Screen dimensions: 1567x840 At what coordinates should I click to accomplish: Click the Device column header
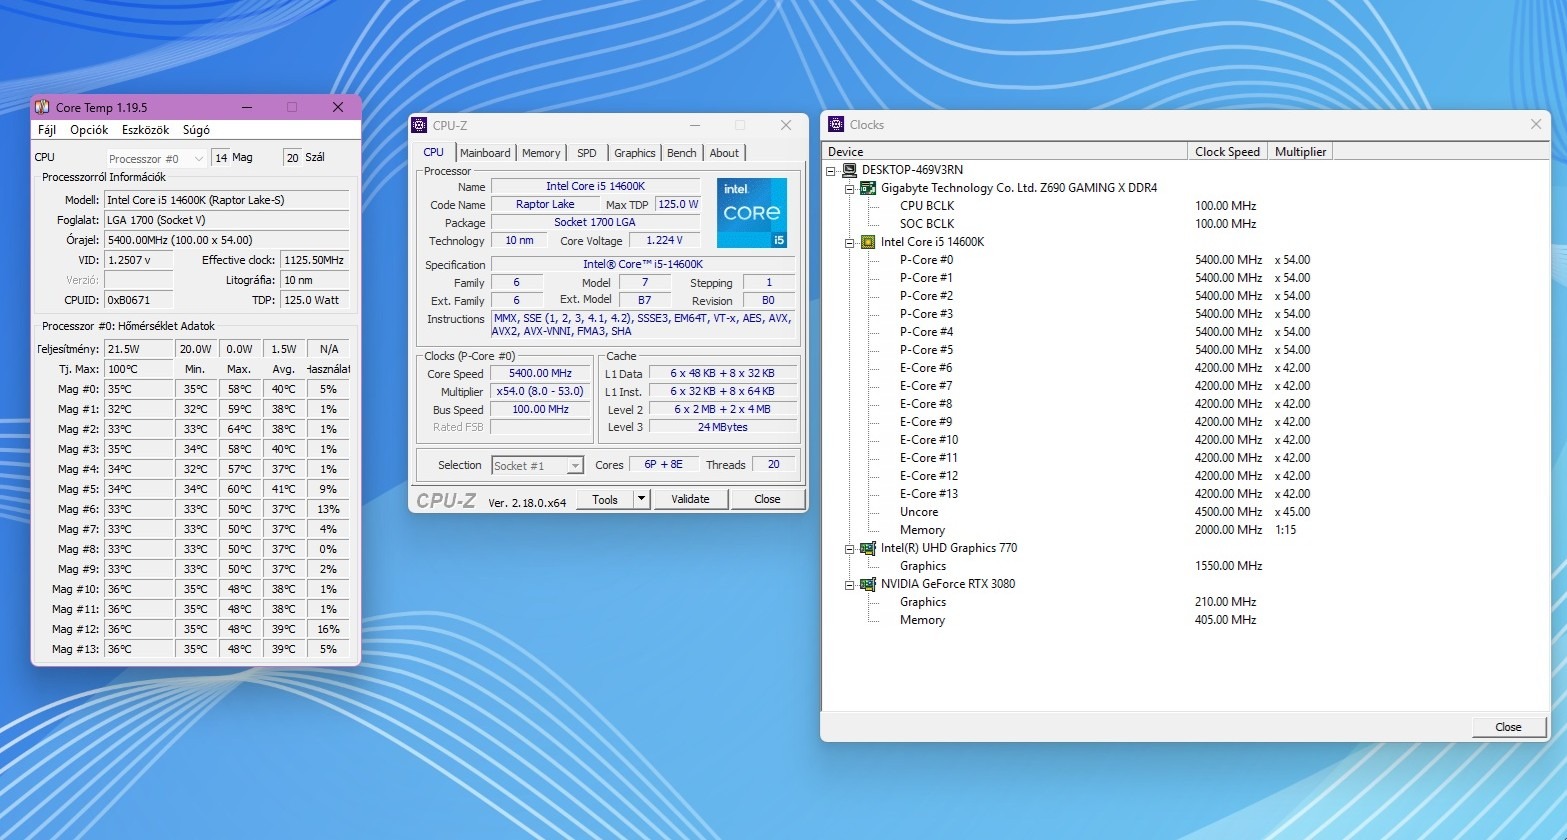[x=1005, y=152]
